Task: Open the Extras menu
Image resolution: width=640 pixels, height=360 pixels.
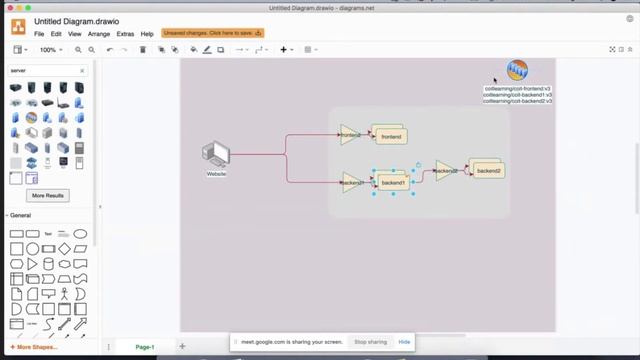Action: pyautogui.click(x=125, y=34)
